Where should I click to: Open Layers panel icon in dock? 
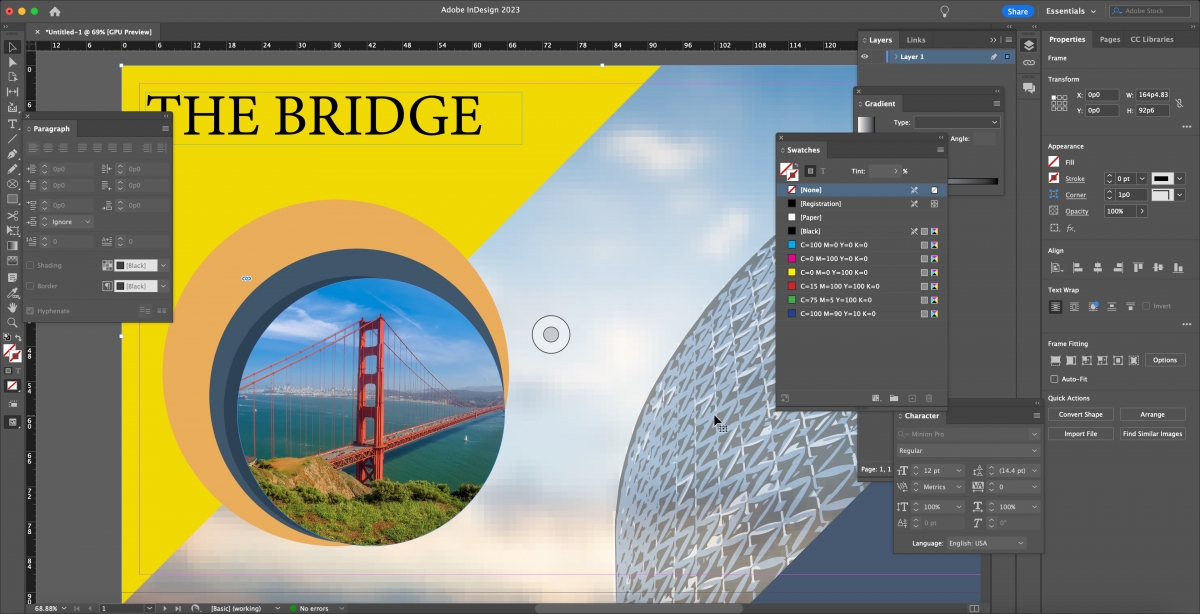(1029, 45)
